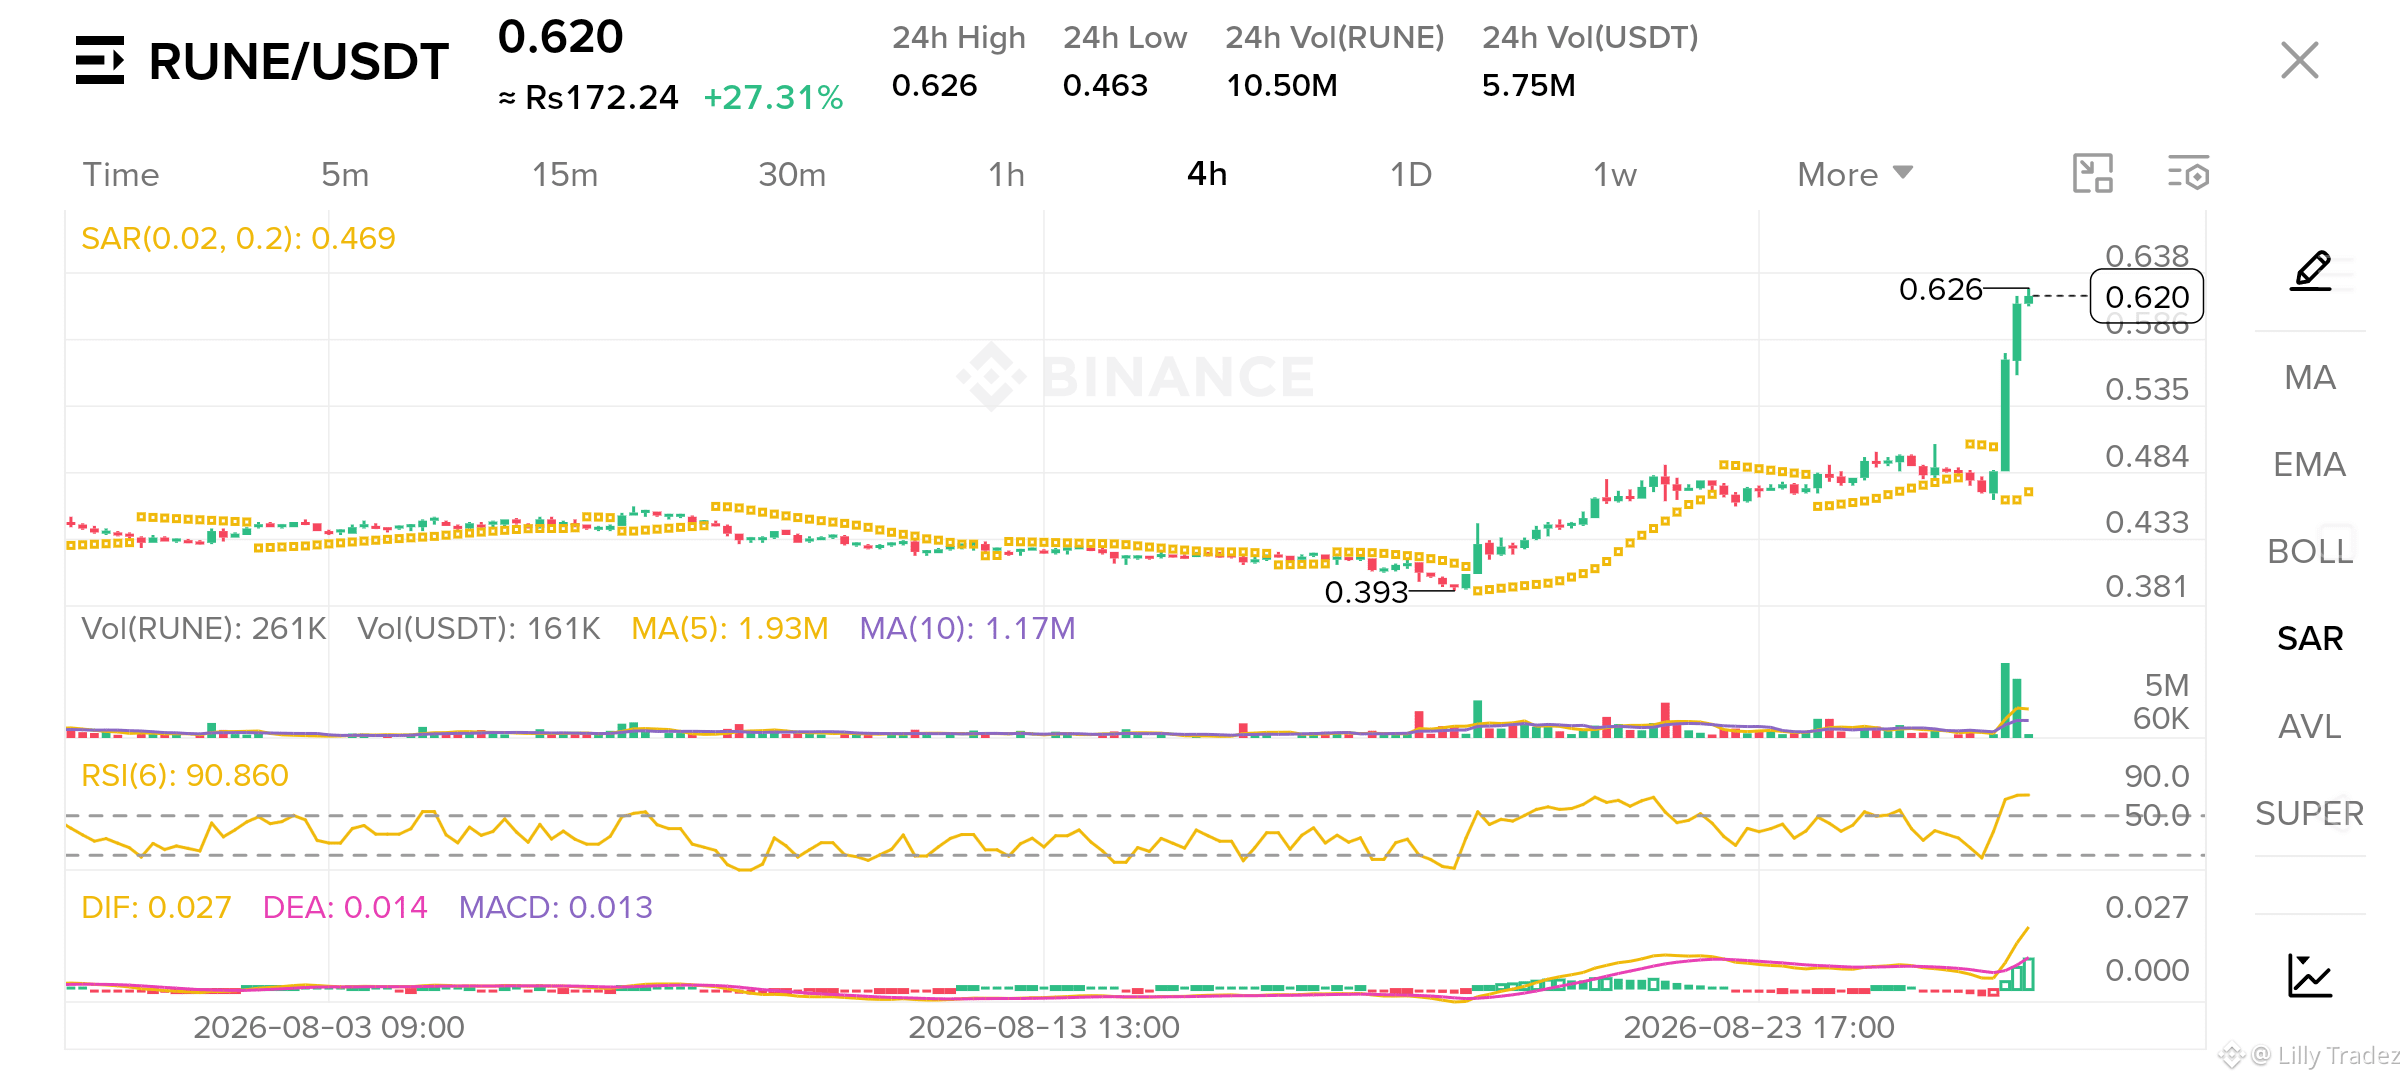Open the drawing pencil tool
Screen dimensions: 2408x1080
(x=2311, y=271)
